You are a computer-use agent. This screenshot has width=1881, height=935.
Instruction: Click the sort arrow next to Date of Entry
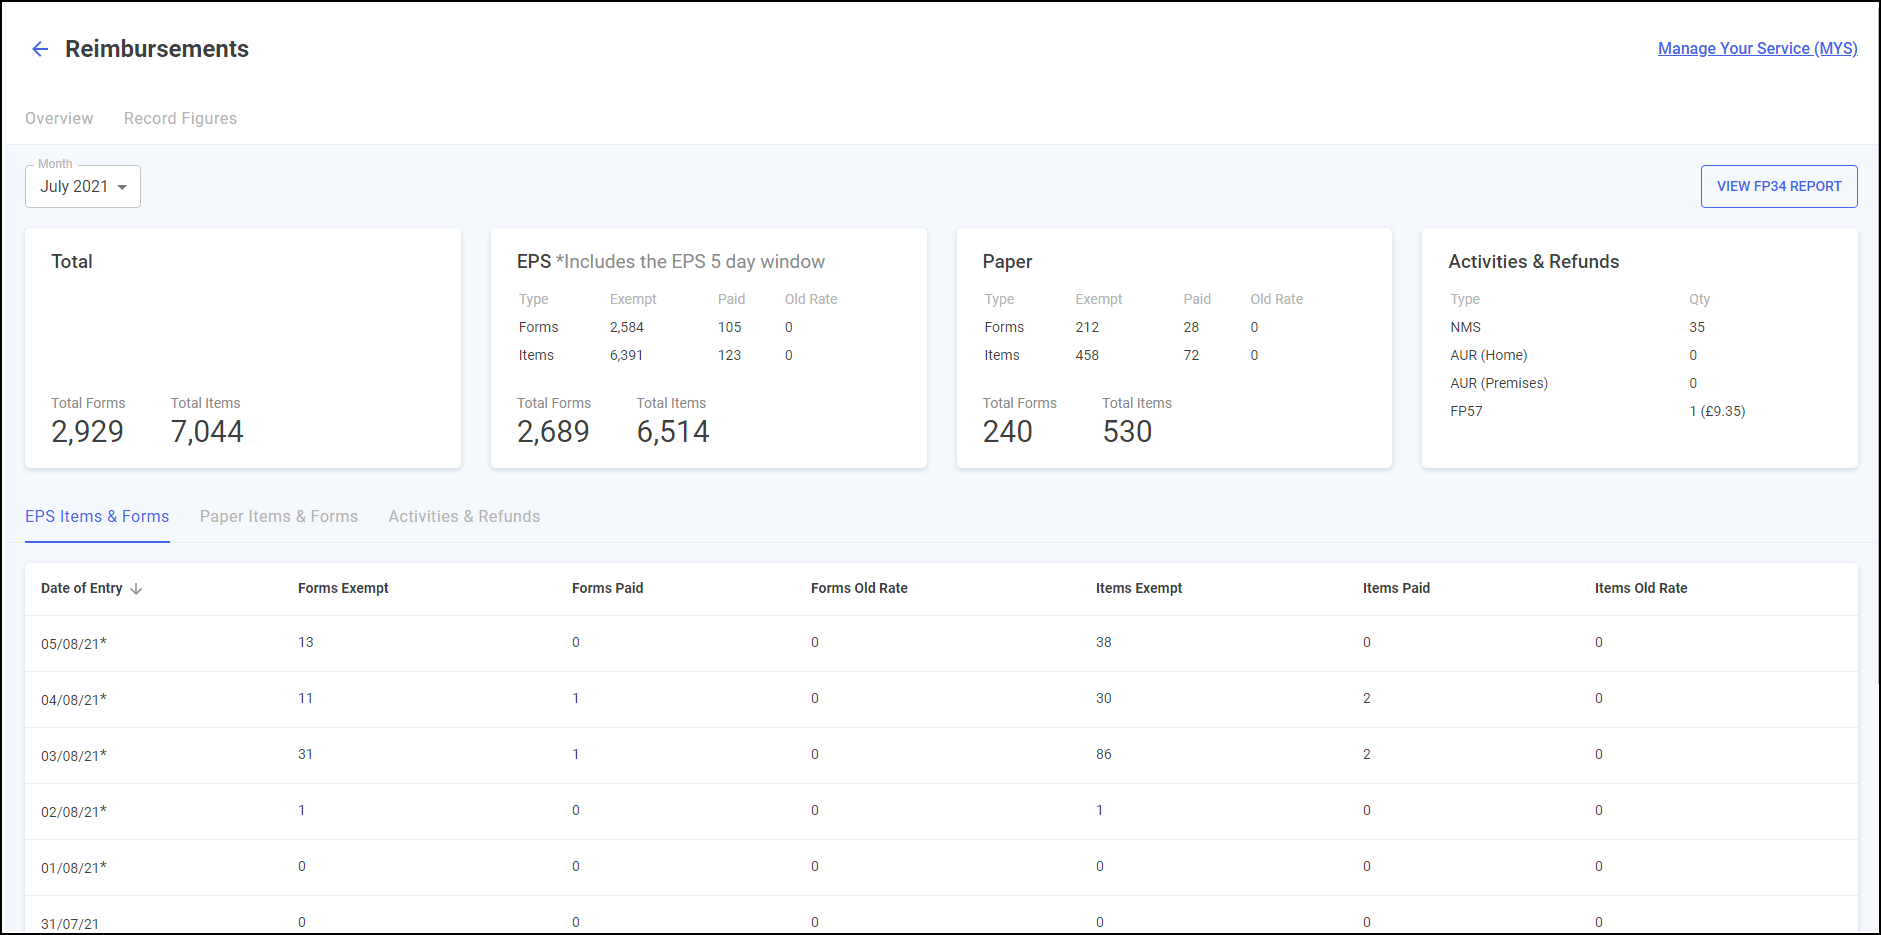click(137, 589)
